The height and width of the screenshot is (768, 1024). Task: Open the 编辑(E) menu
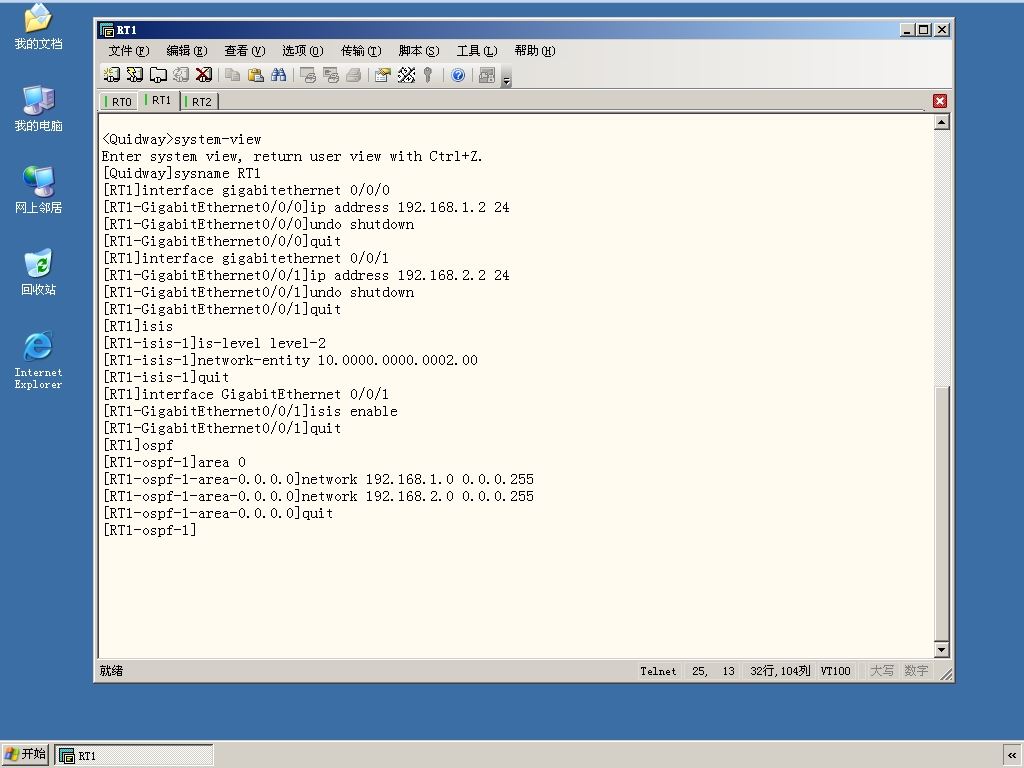[187, 51]
